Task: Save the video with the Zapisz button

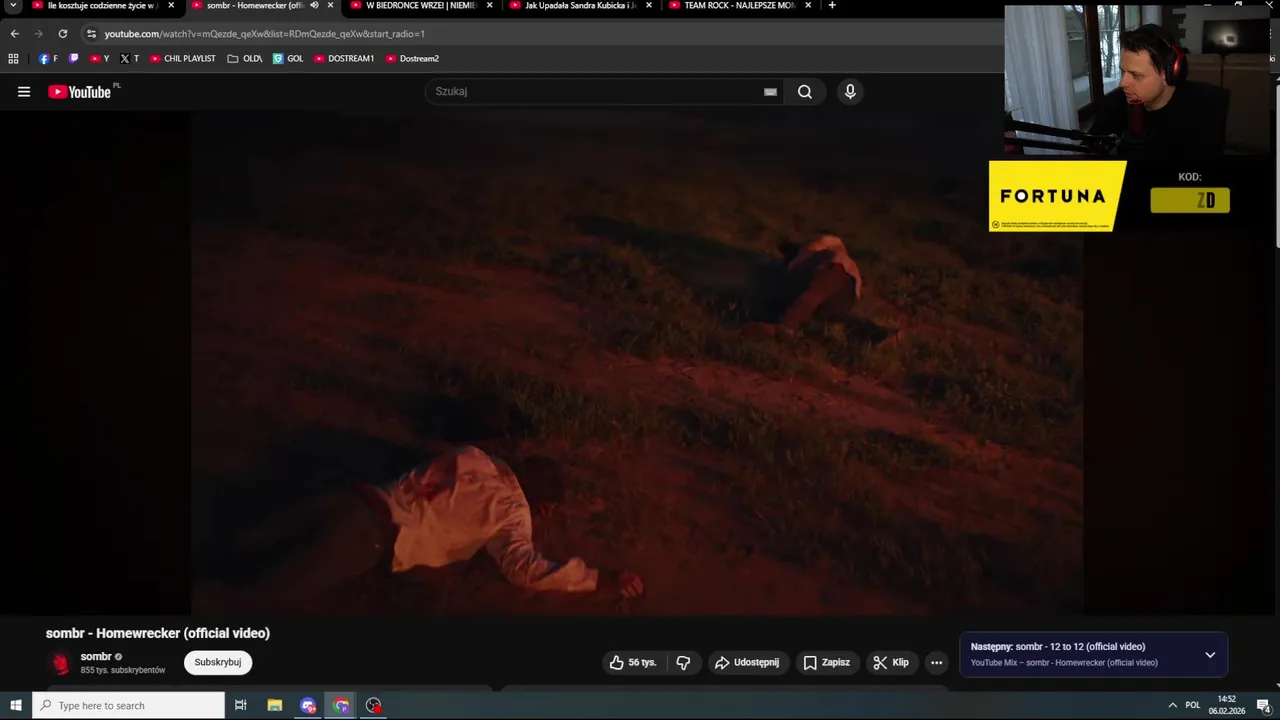Action: pyautogui.click(x=826, y=662)
